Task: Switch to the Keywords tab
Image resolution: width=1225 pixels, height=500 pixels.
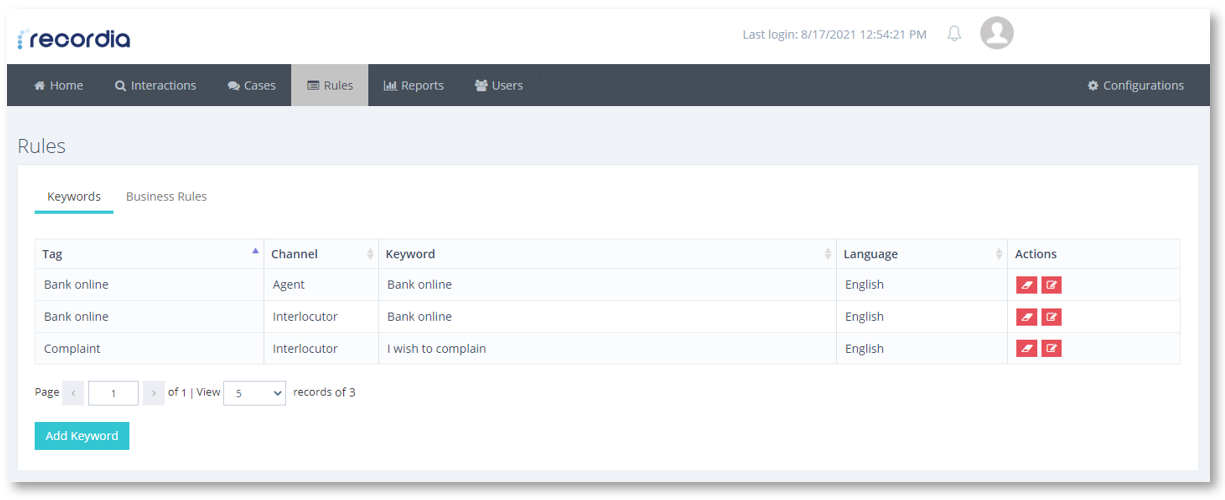Action: tap(74, 197)
